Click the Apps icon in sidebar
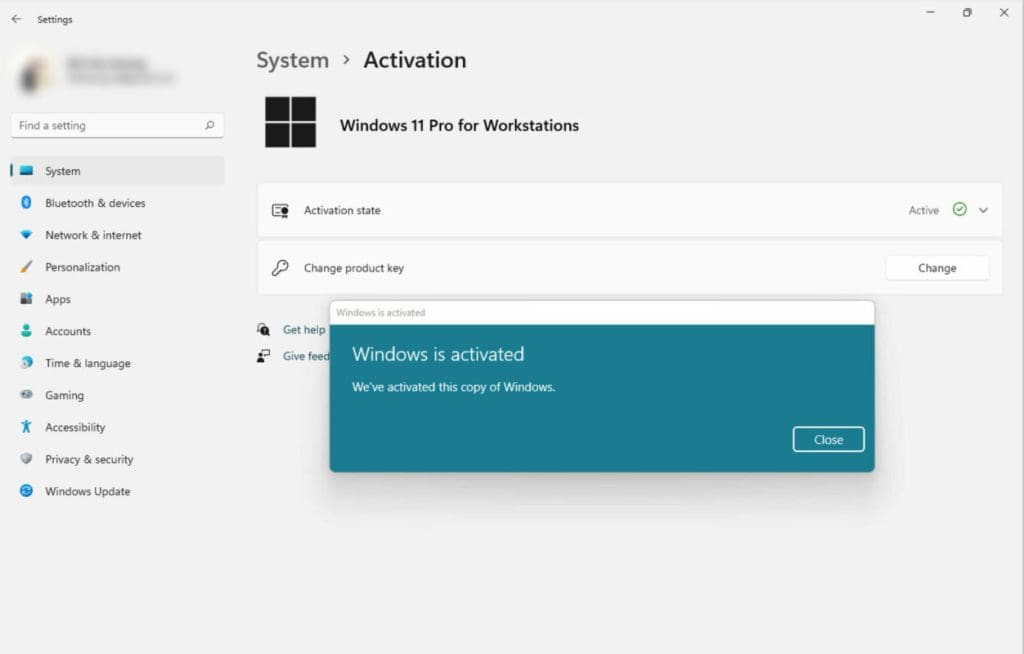This screenshot has width=1024, height=654. 26,299
